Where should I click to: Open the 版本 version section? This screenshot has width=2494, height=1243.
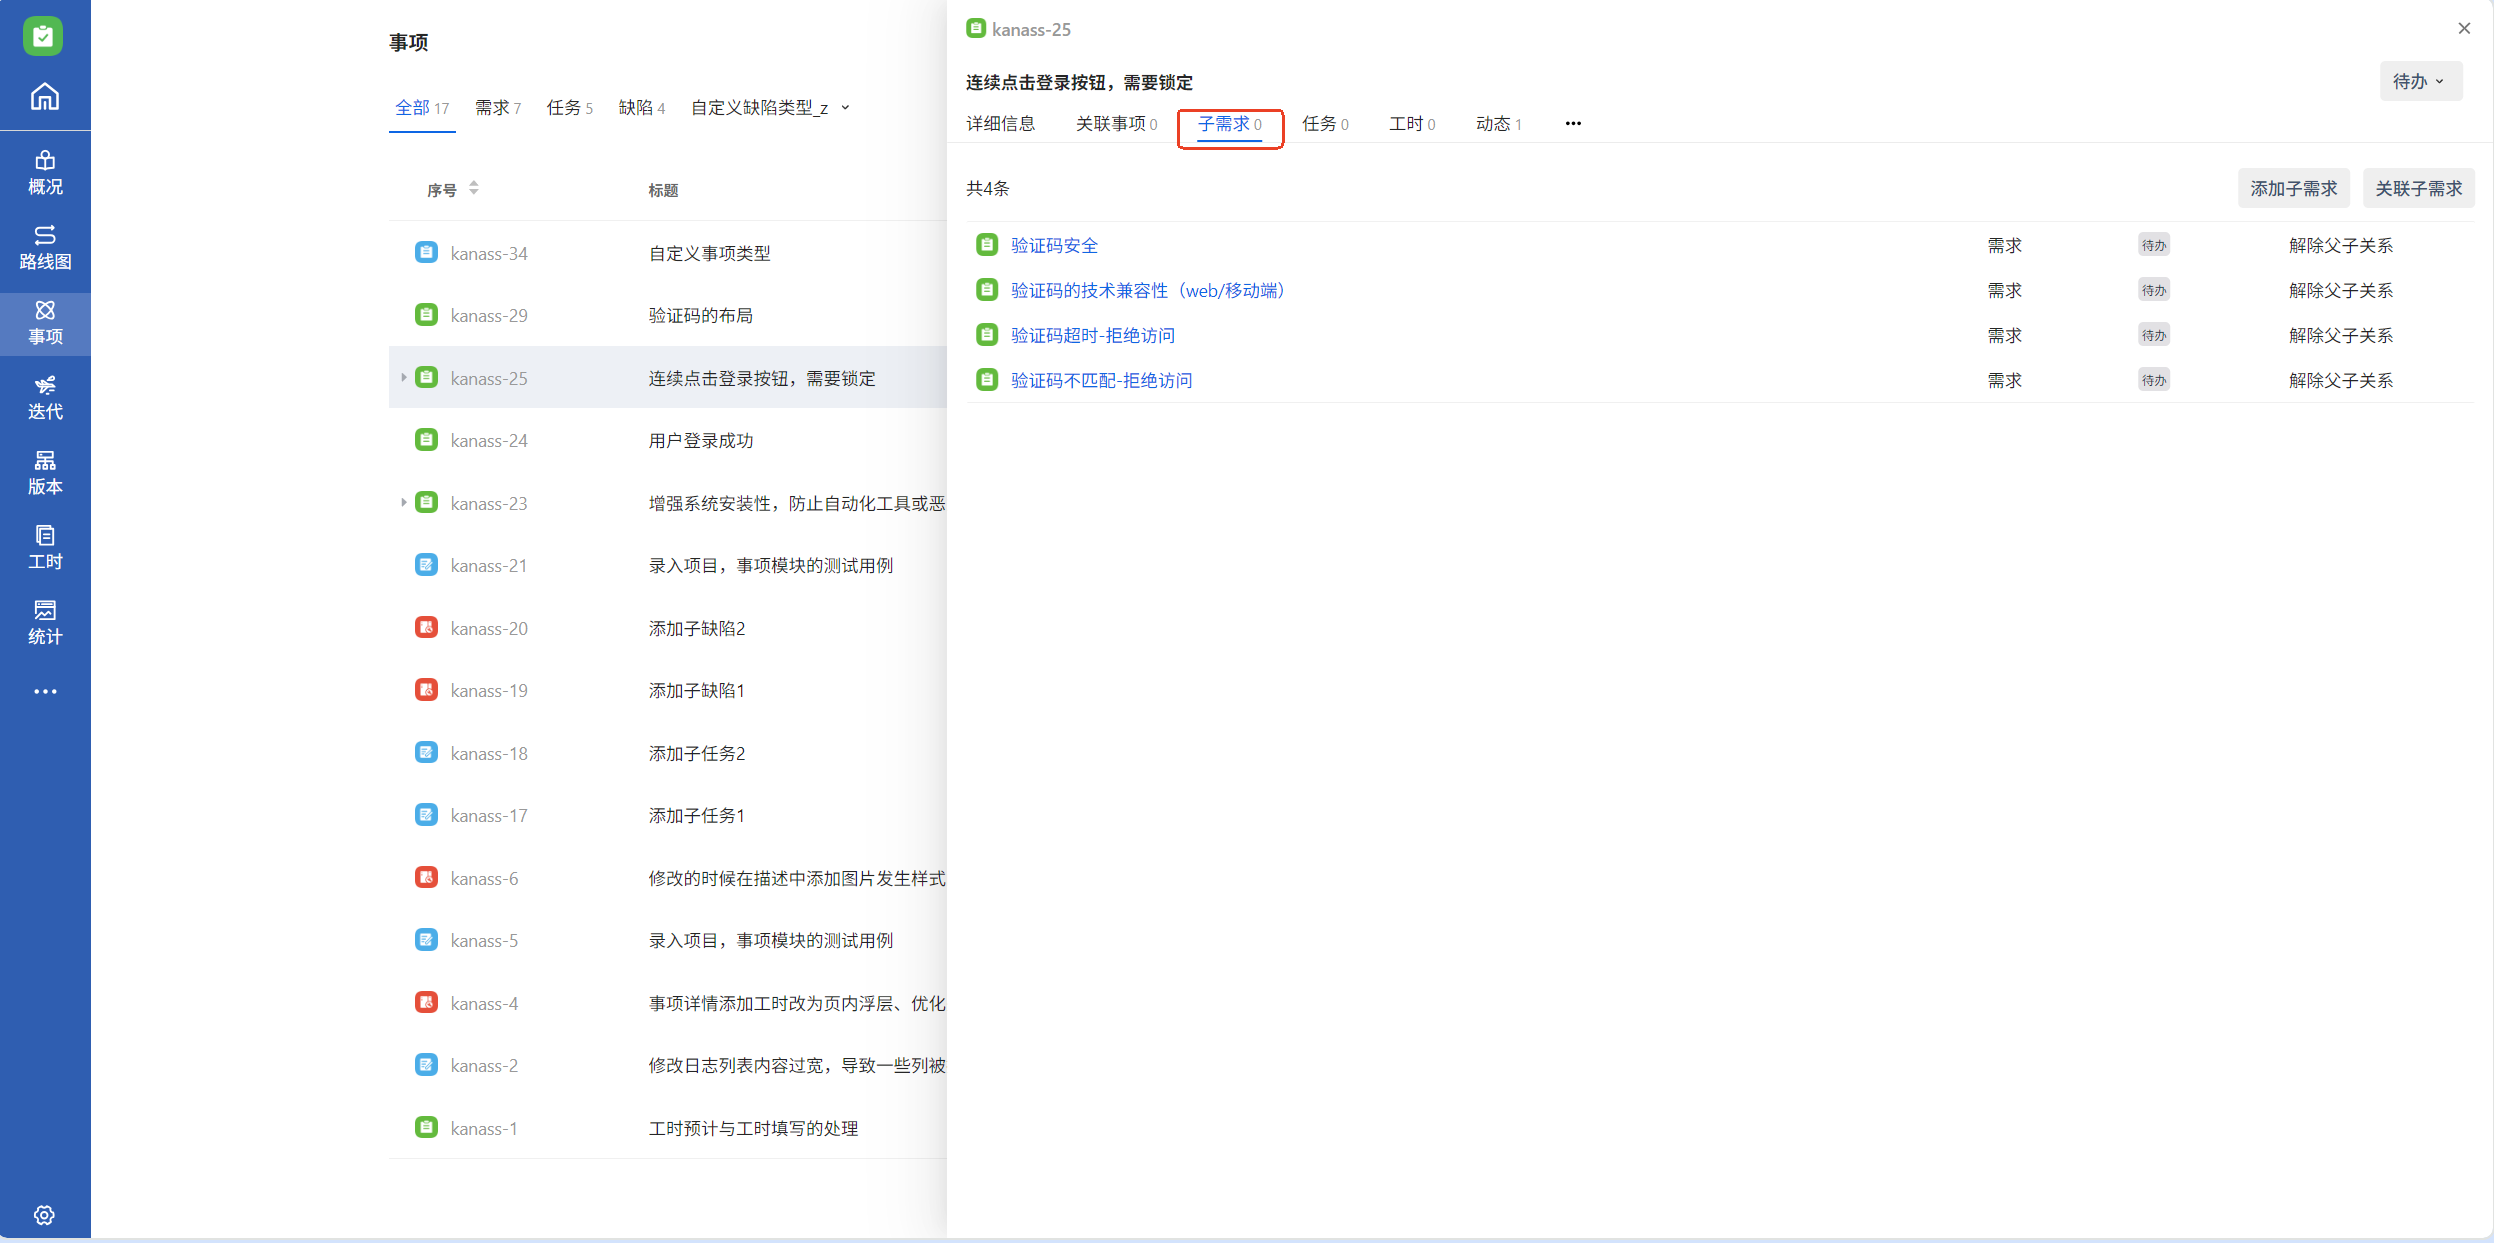(45, 472)
